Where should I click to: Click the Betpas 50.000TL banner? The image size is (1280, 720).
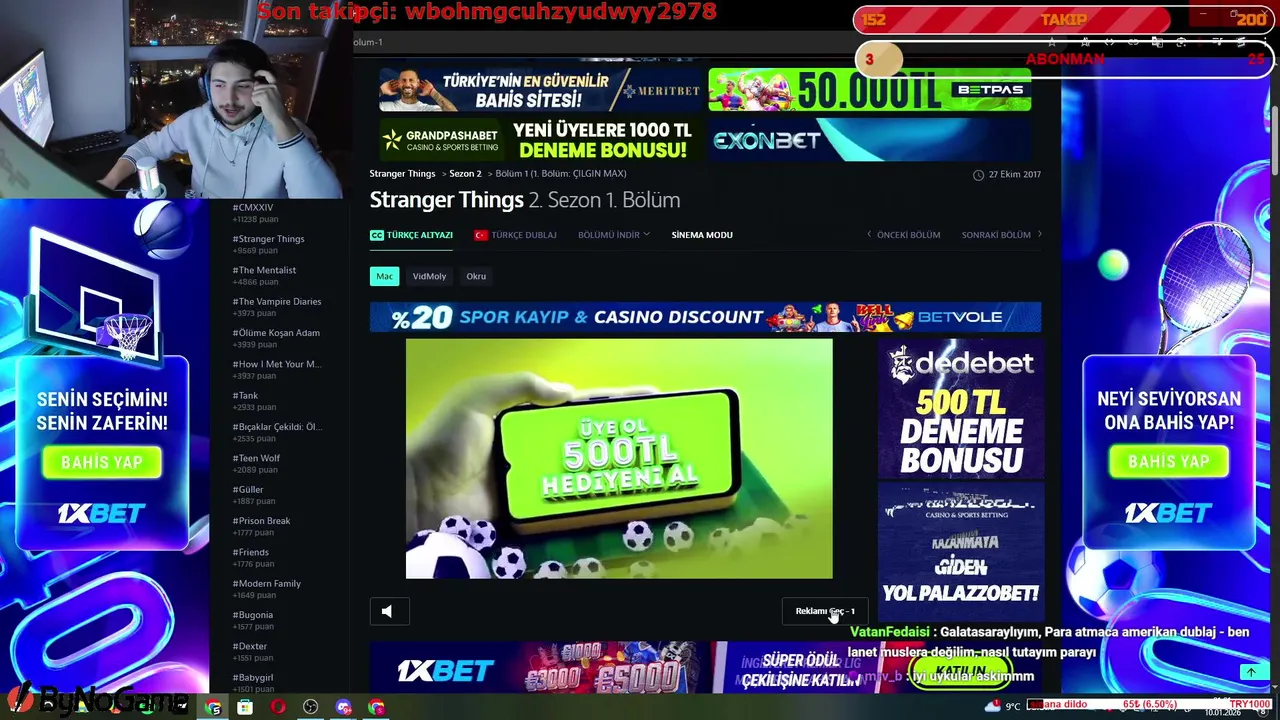(x=869, y=90)
